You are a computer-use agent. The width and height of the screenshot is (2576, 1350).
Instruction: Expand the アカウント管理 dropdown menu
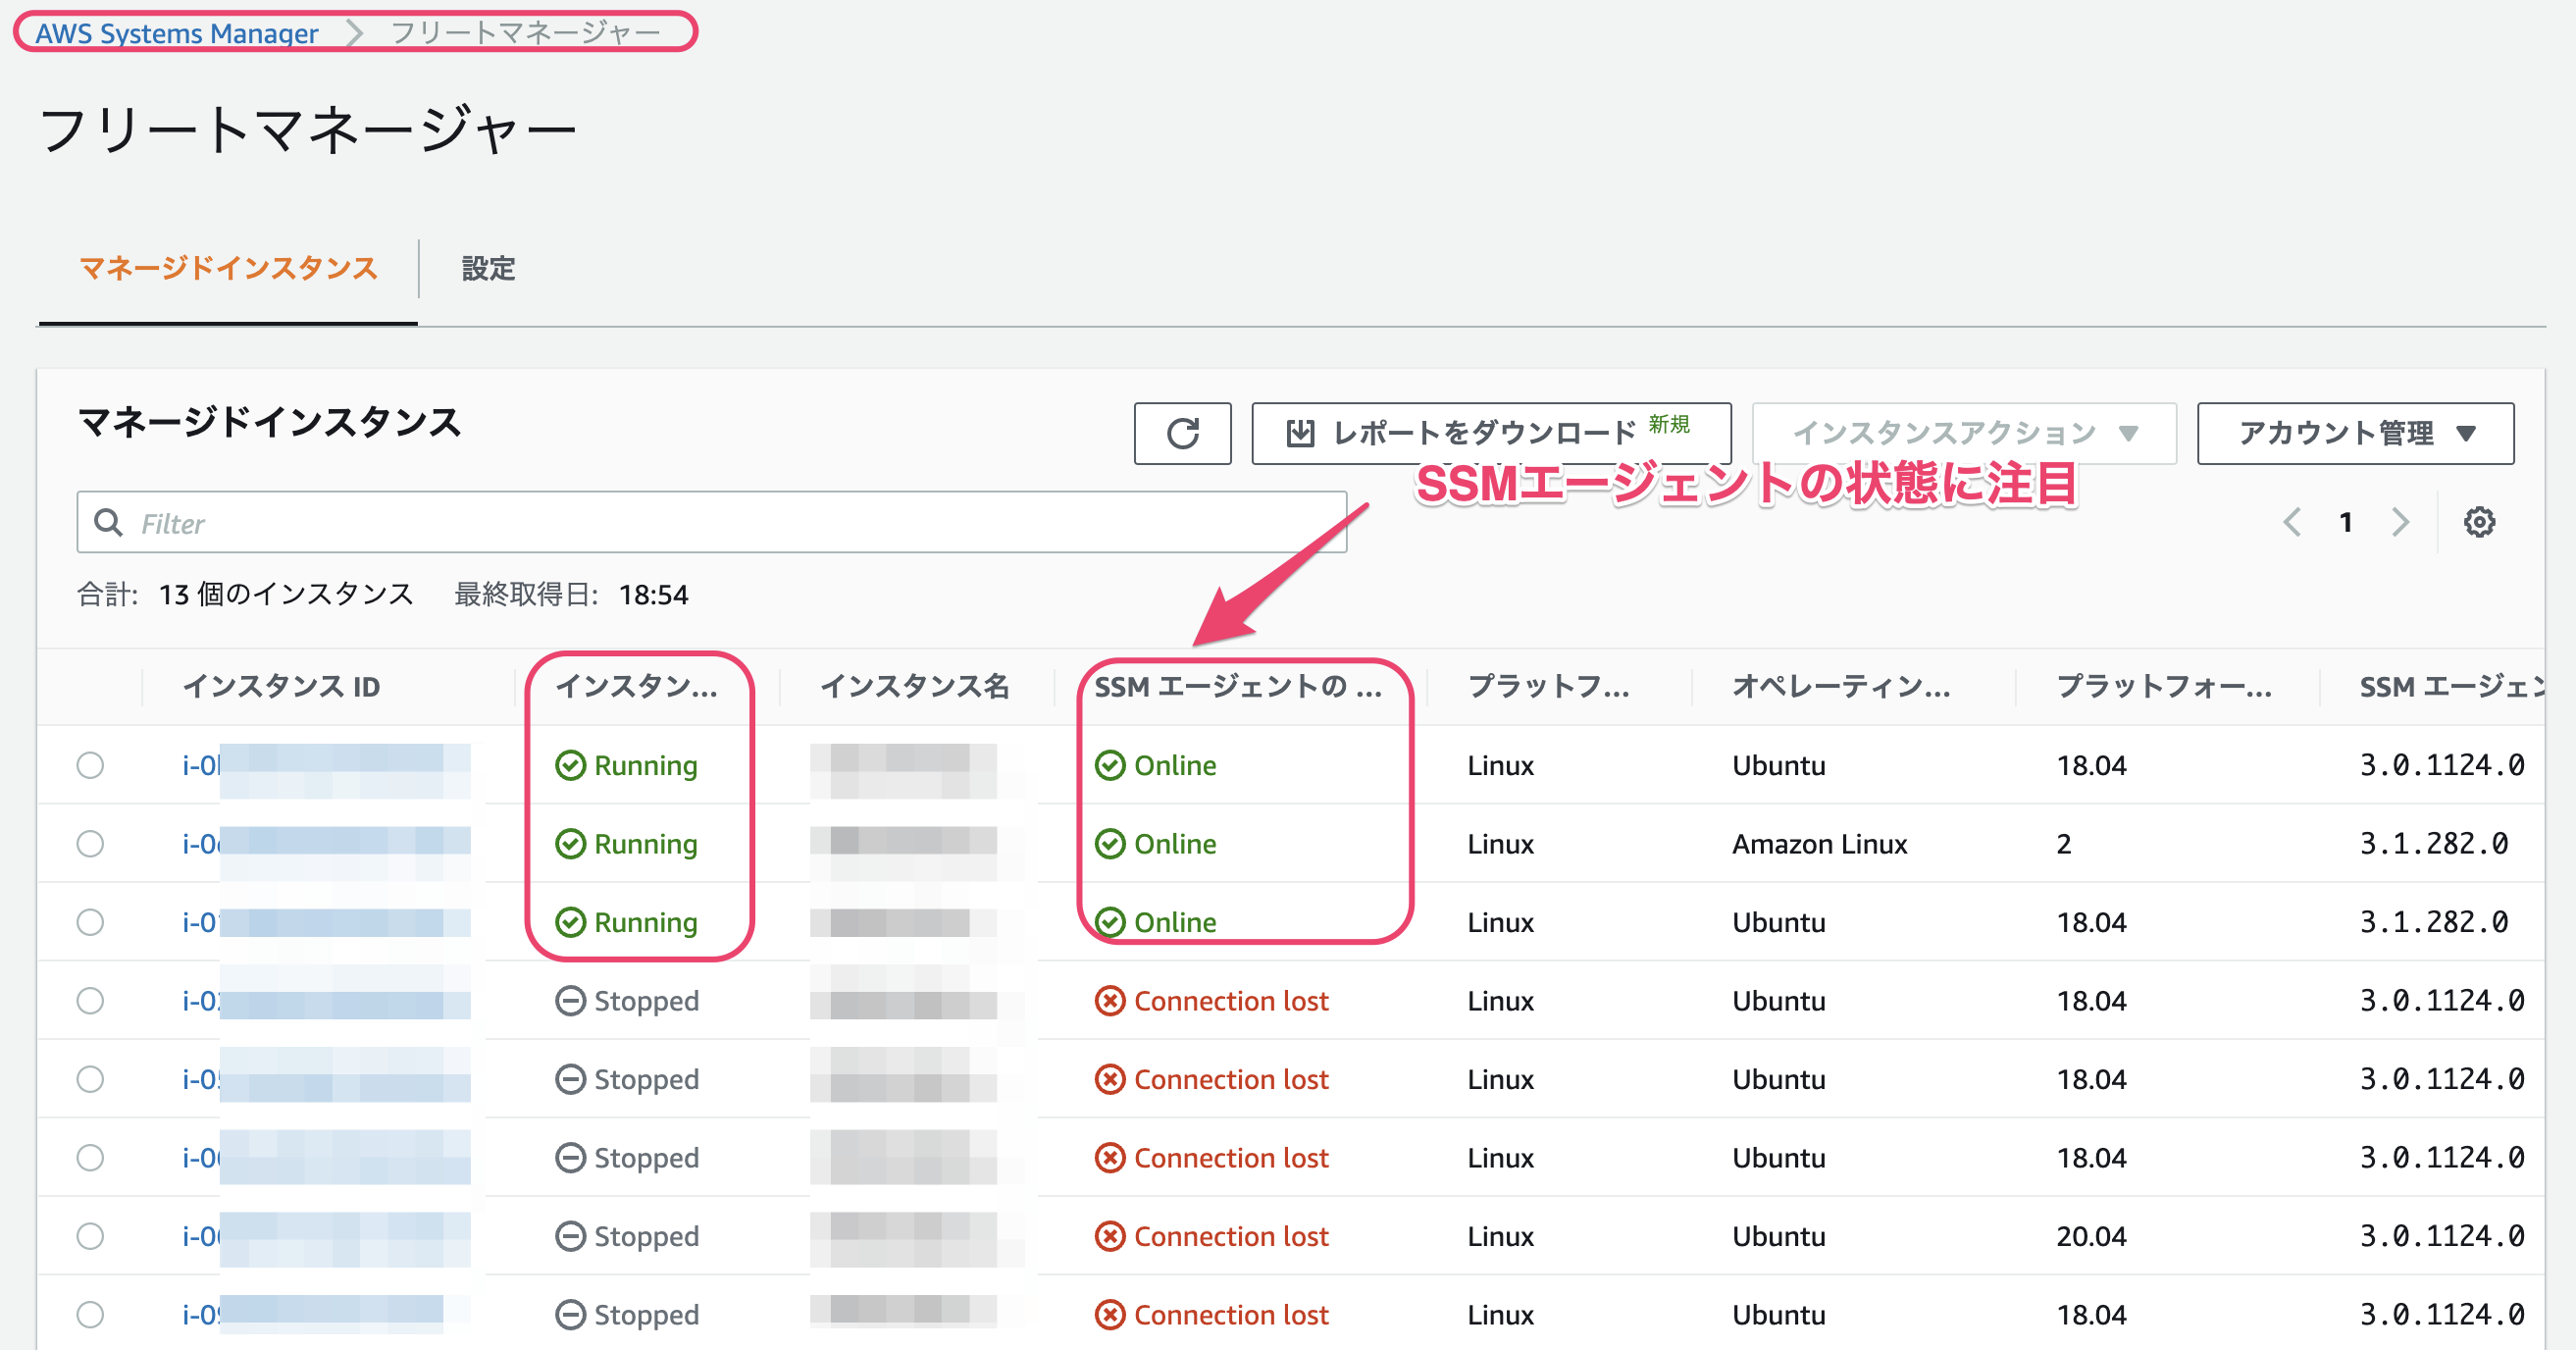[2355, 433]
